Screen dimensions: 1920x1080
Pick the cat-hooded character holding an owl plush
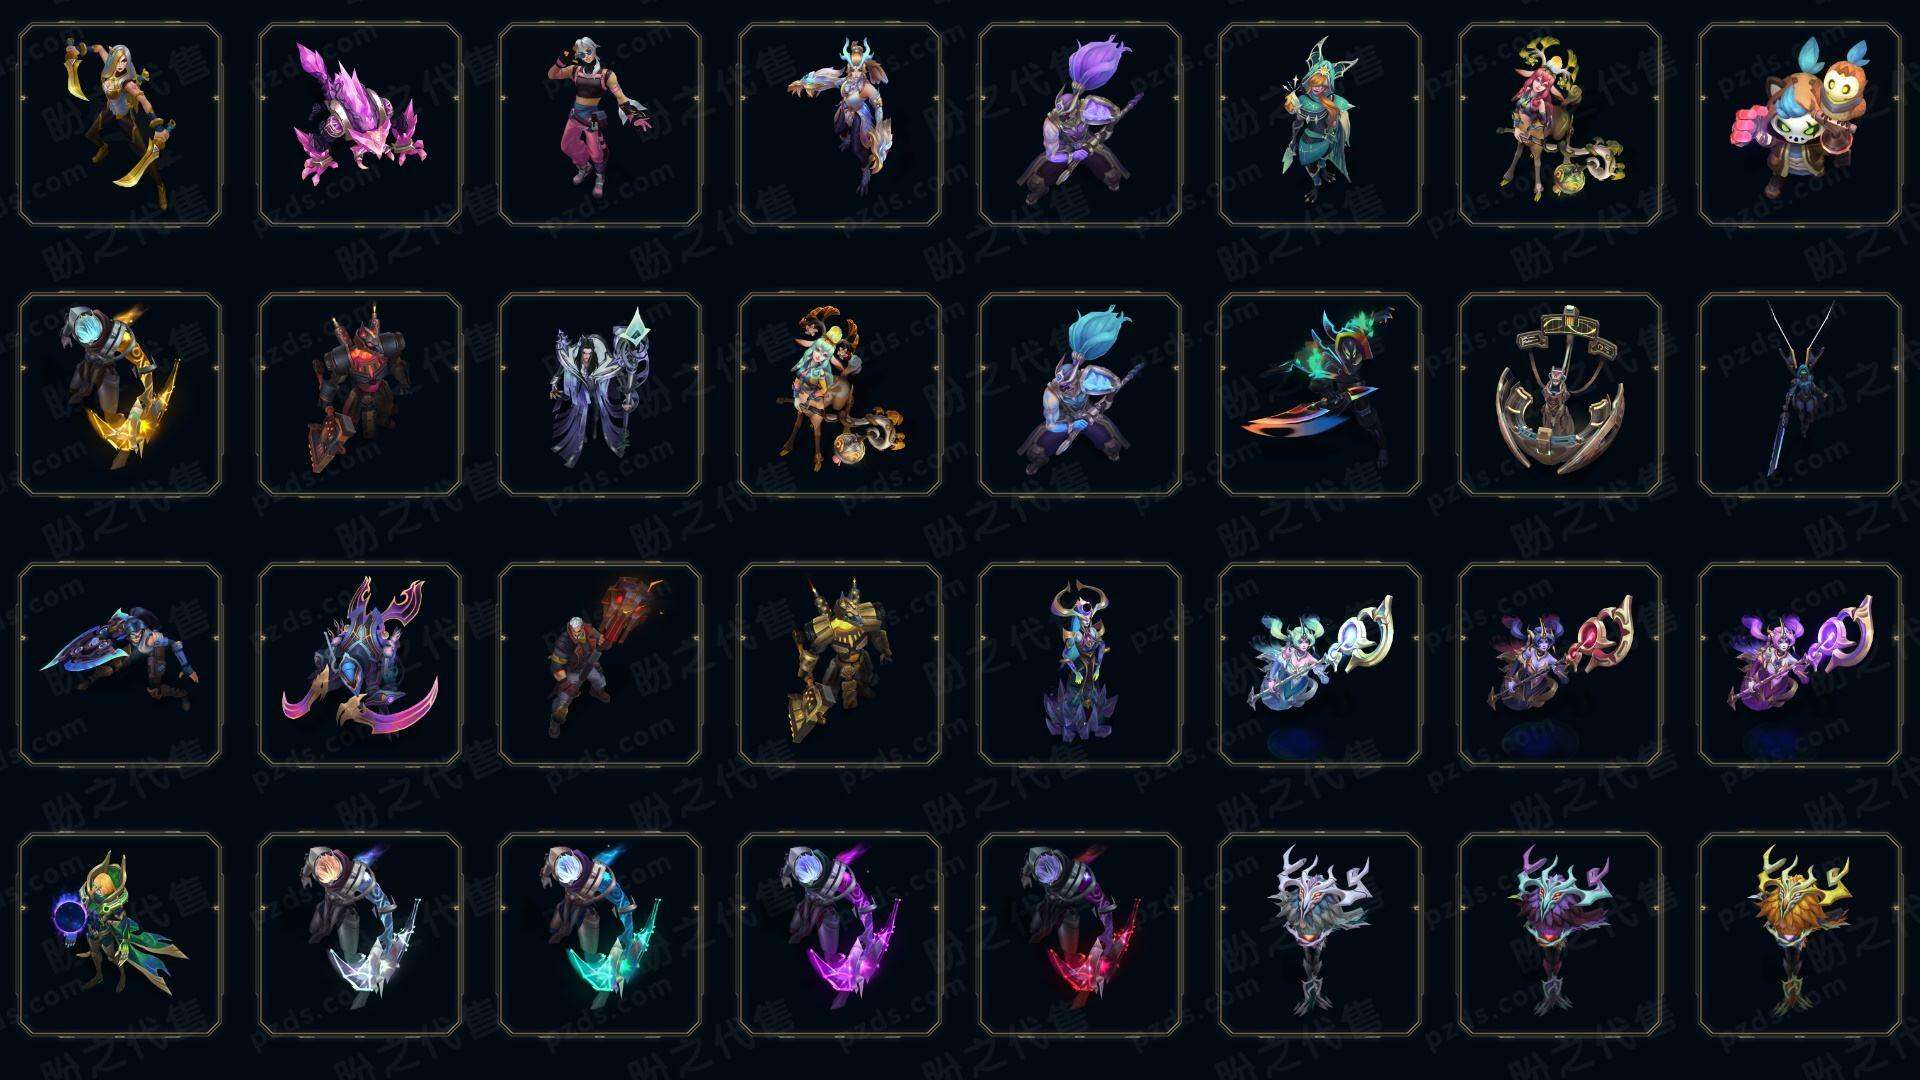[x=1800, y=125]
